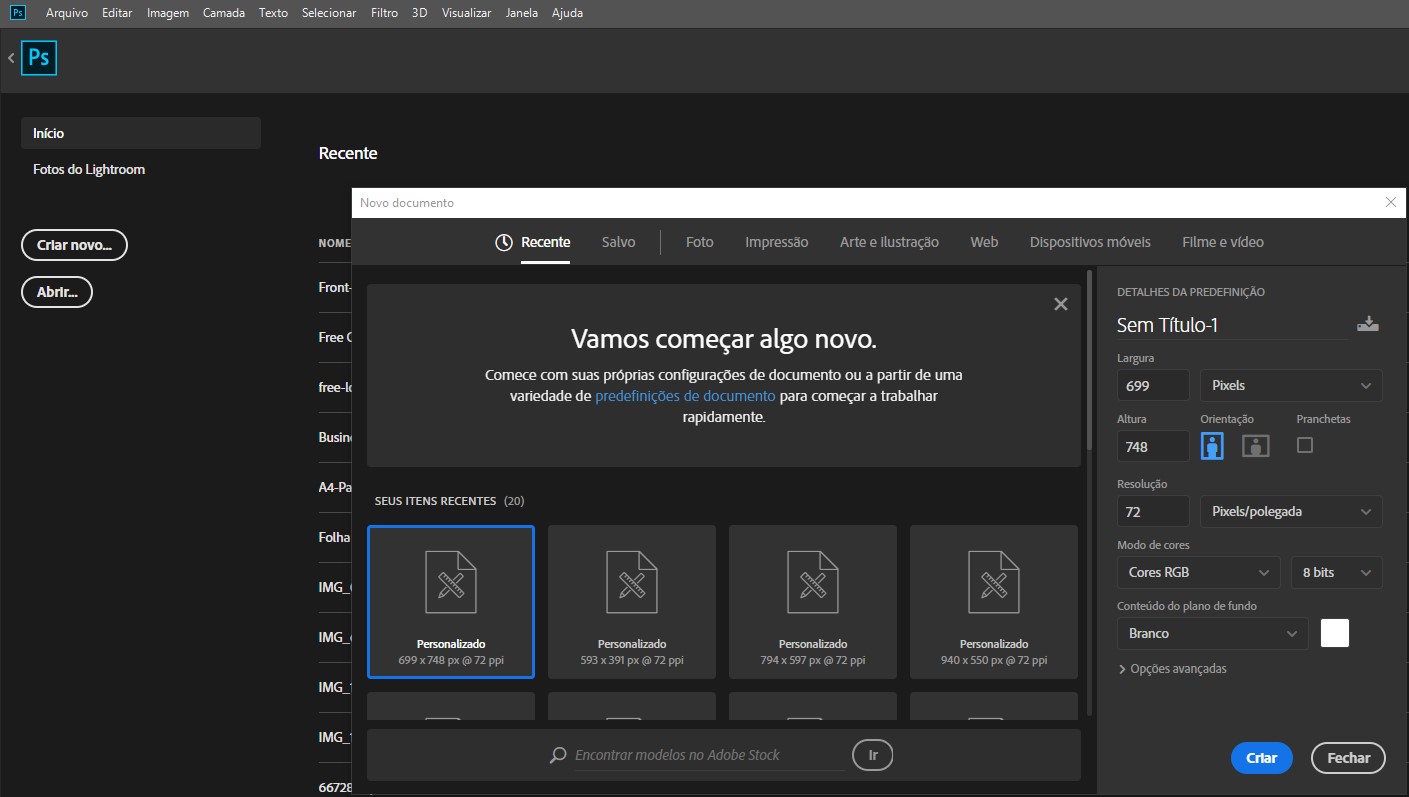This screenshot has height=797, width=1409.
Task: Dismiss the 'Vamos começar algo novo' banner
Action: tap(1061, 304)
